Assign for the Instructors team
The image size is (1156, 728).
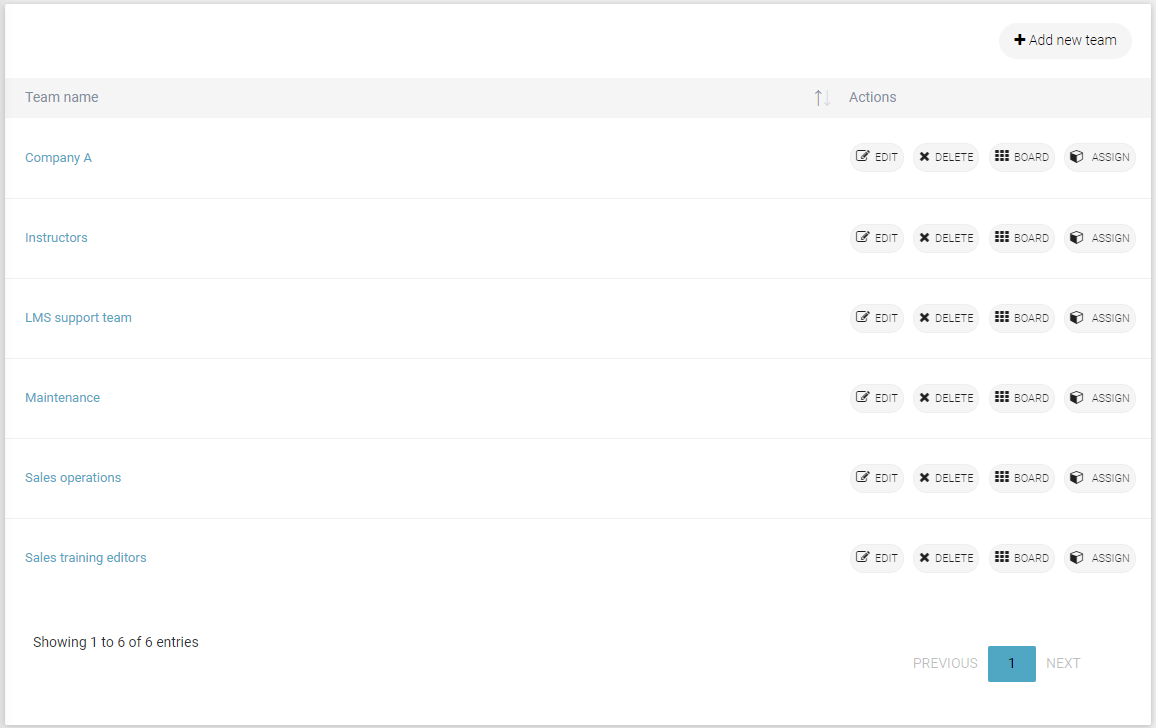click(x=1099, y=238)
